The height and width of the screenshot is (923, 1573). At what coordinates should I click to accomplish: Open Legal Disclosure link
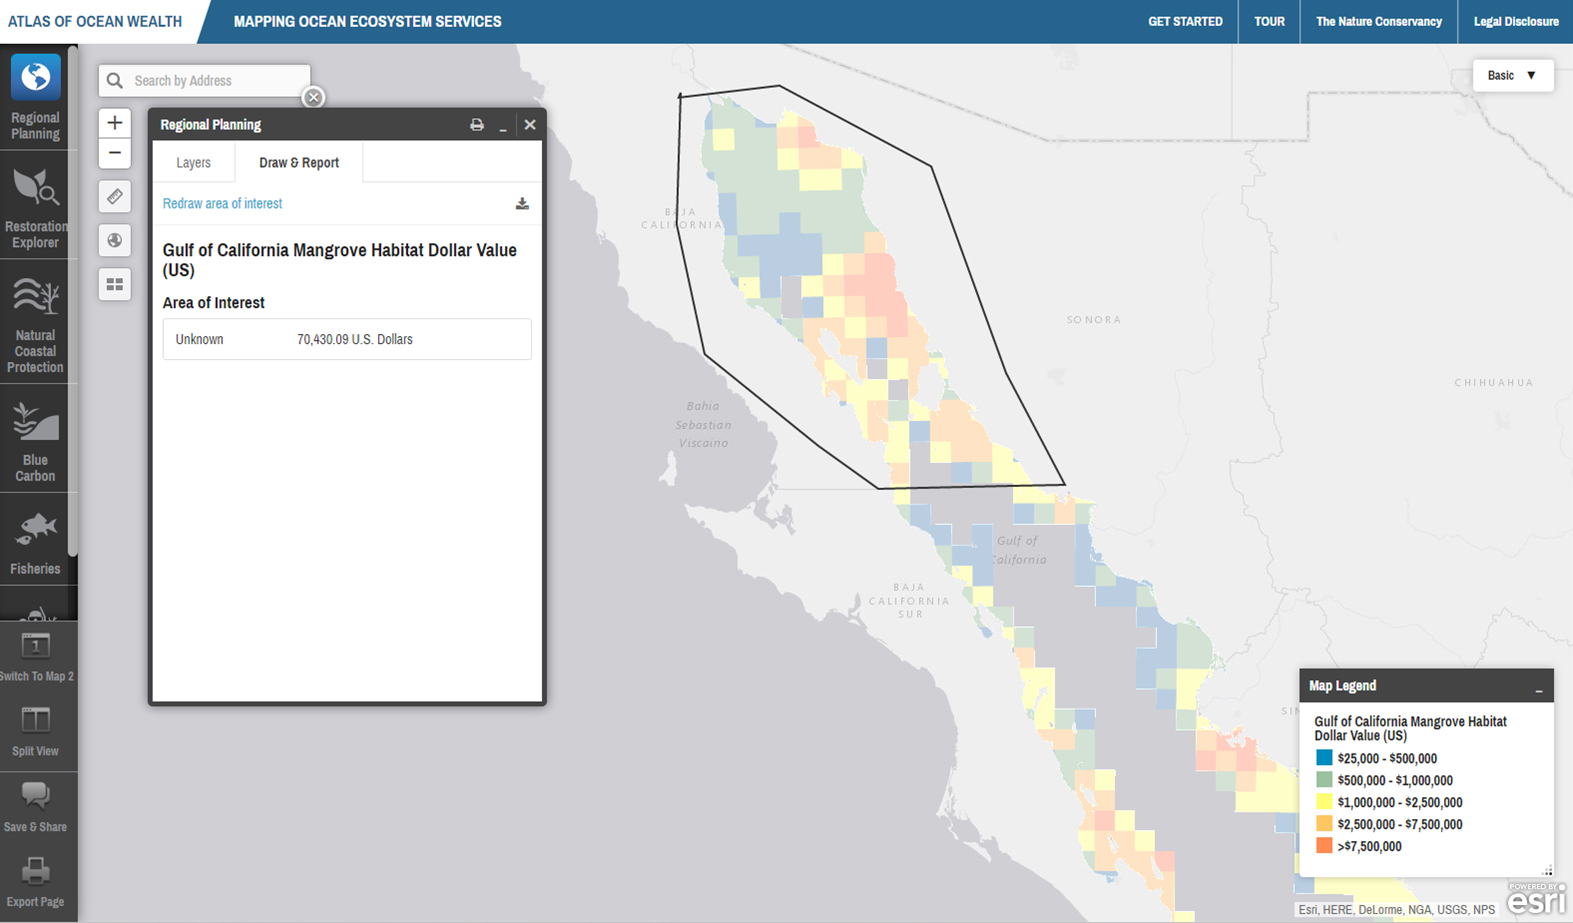(x=1515, y=21)
